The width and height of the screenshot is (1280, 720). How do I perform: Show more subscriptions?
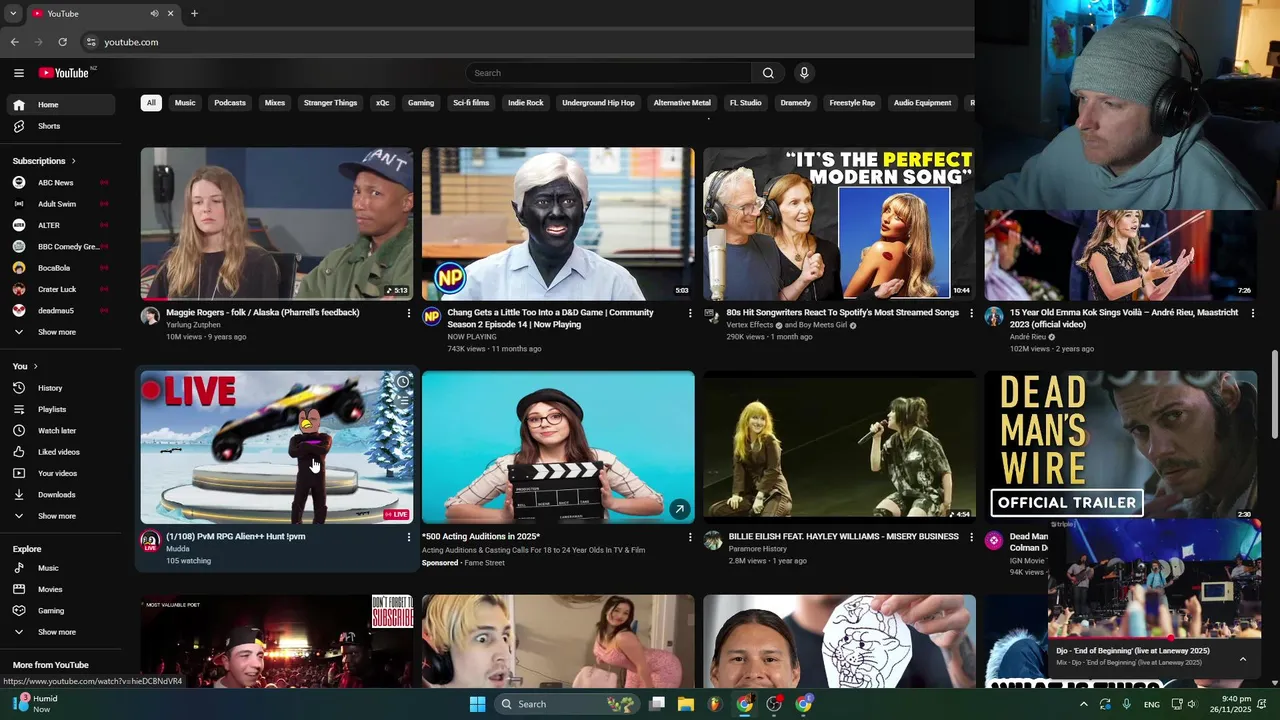pyautogui.click(x=60, y=332)
